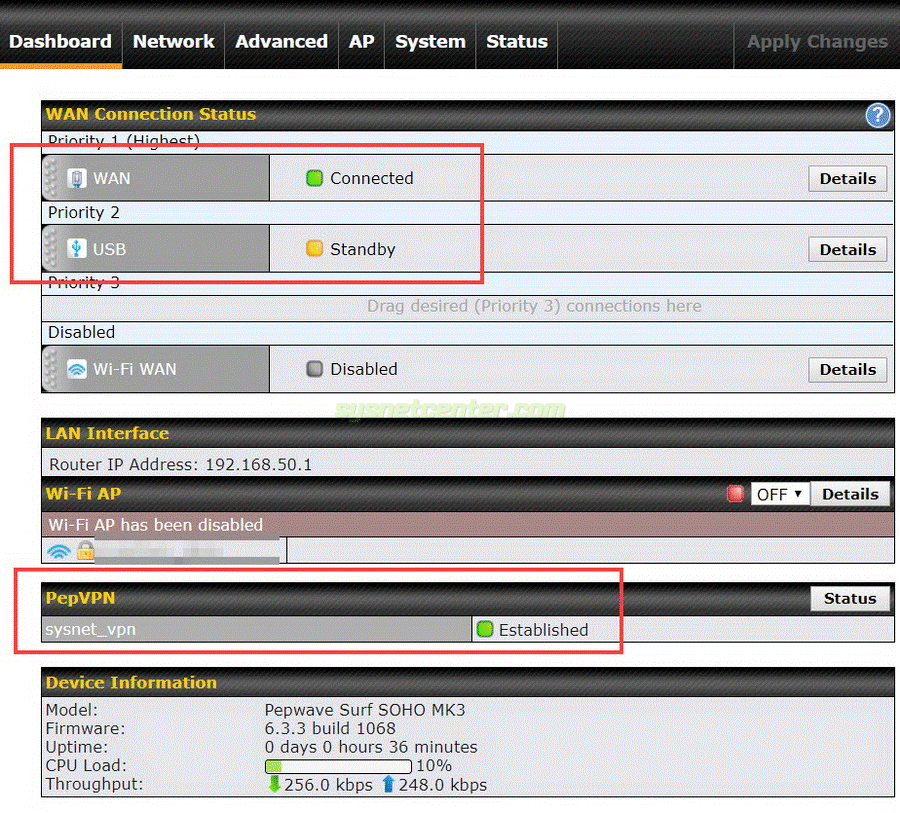Image resolution: width=900 pixels, height=813 pixels.
Task: Click the orange Standby status indicator
Action: click(x=315, y=249)
